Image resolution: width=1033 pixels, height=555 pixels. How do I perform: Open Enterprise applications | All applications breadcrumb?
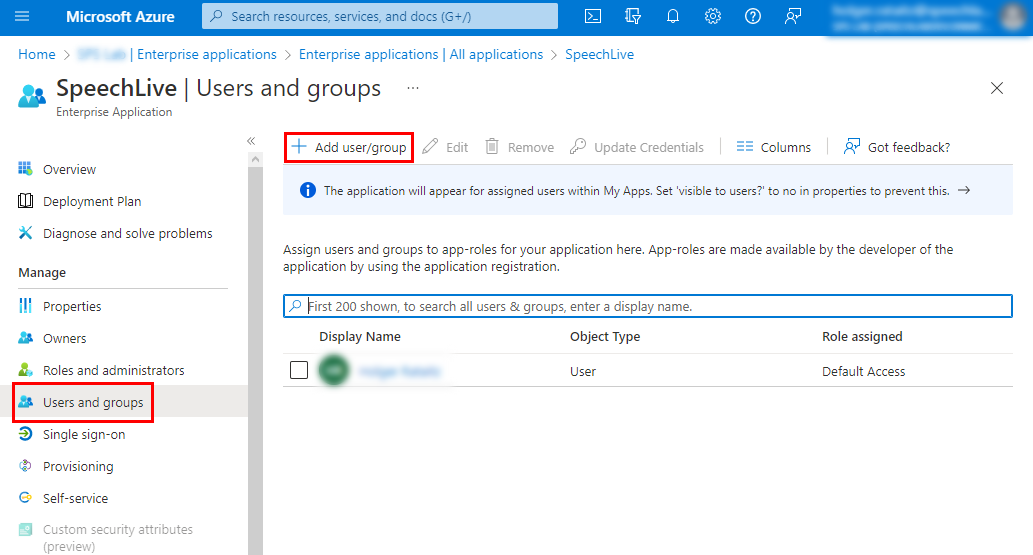421,54
